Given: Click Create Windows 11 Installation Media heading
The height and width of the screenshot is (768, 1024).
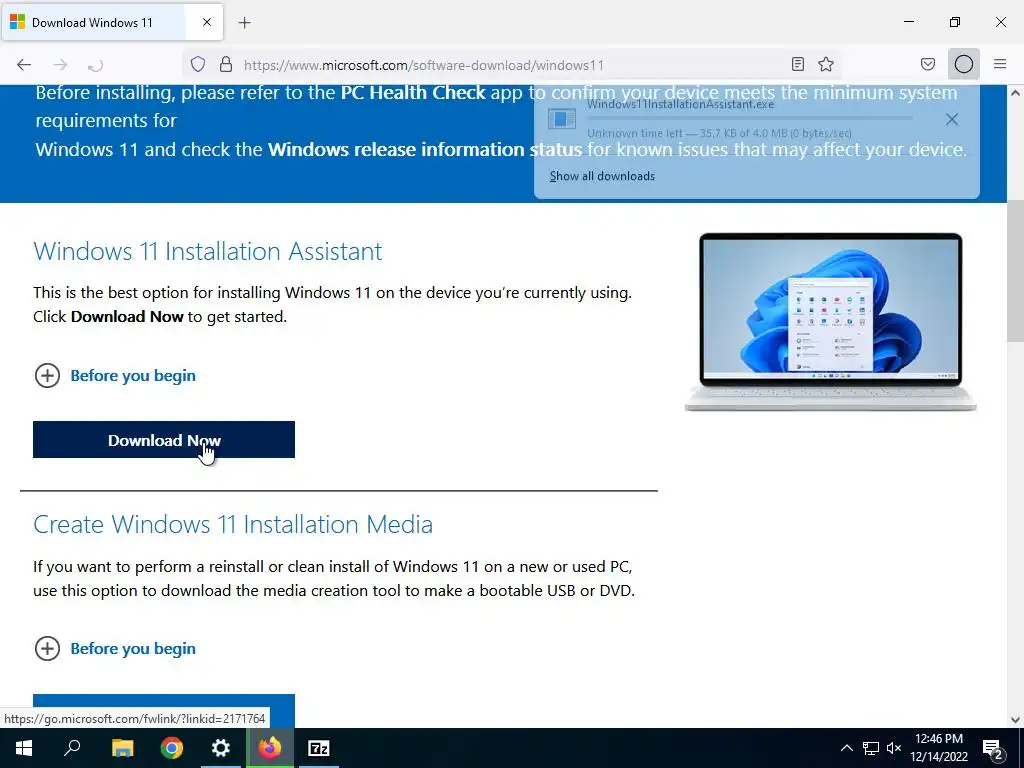Looking at the screenshot, I should click(233, 524).
